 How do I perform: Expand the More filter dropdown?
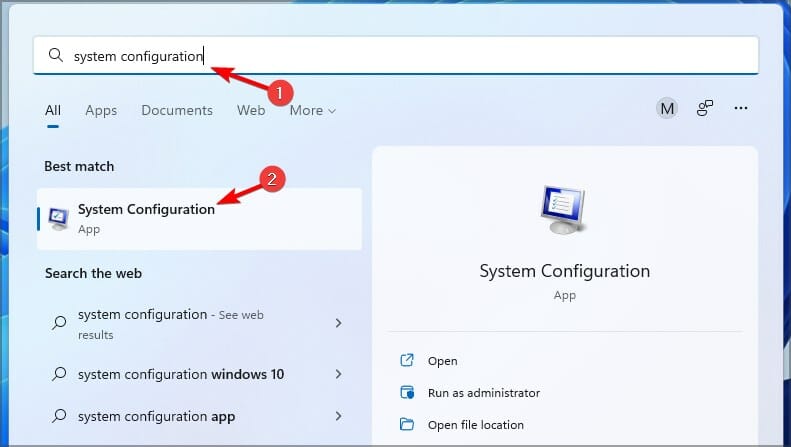point(312,110)
